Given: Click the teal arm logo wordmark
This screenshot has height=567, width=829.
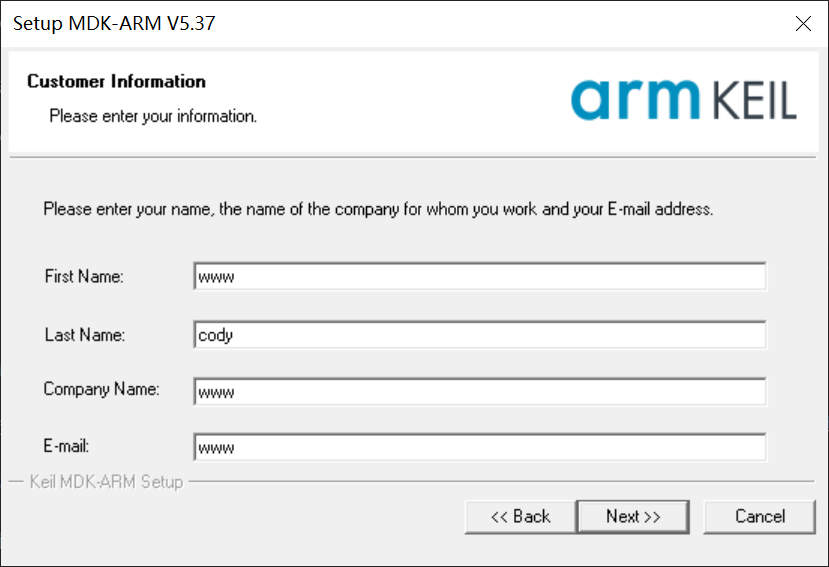Looking at the screenshot, I should coord(636,99).
